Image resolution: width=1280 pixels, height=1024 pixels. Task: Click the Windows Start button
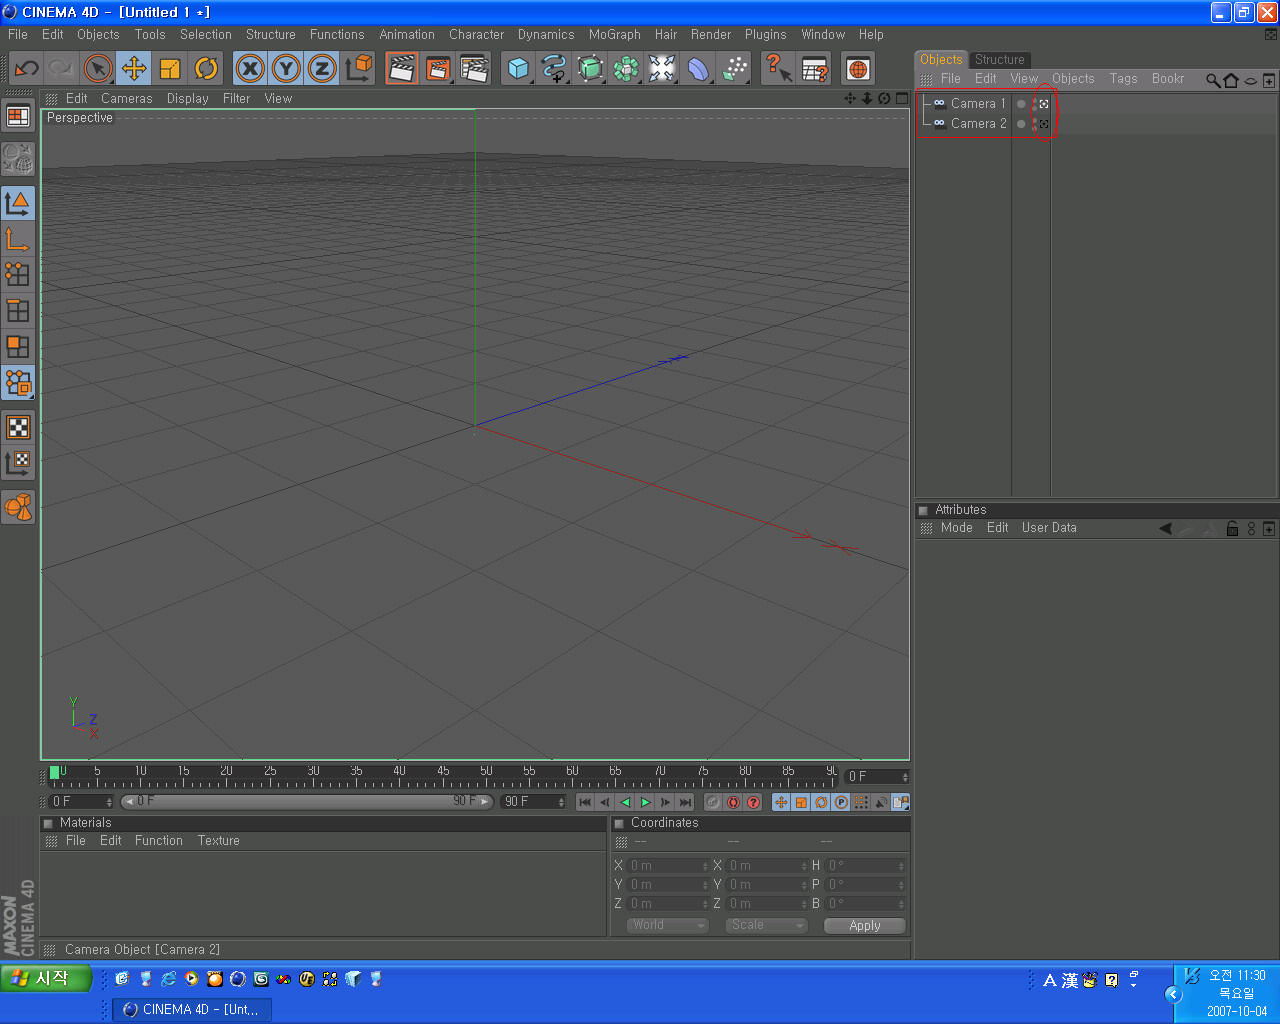[47, 978]
